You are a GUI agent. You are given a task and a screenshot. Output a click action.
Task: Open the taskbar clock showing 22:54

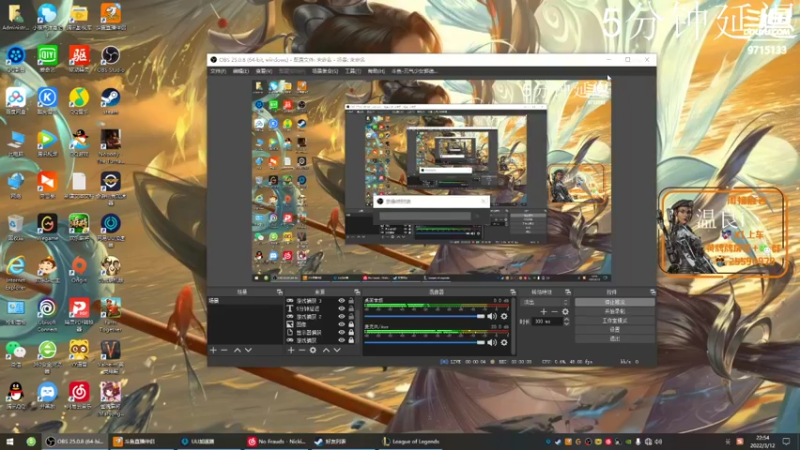(x=763, y=442)
